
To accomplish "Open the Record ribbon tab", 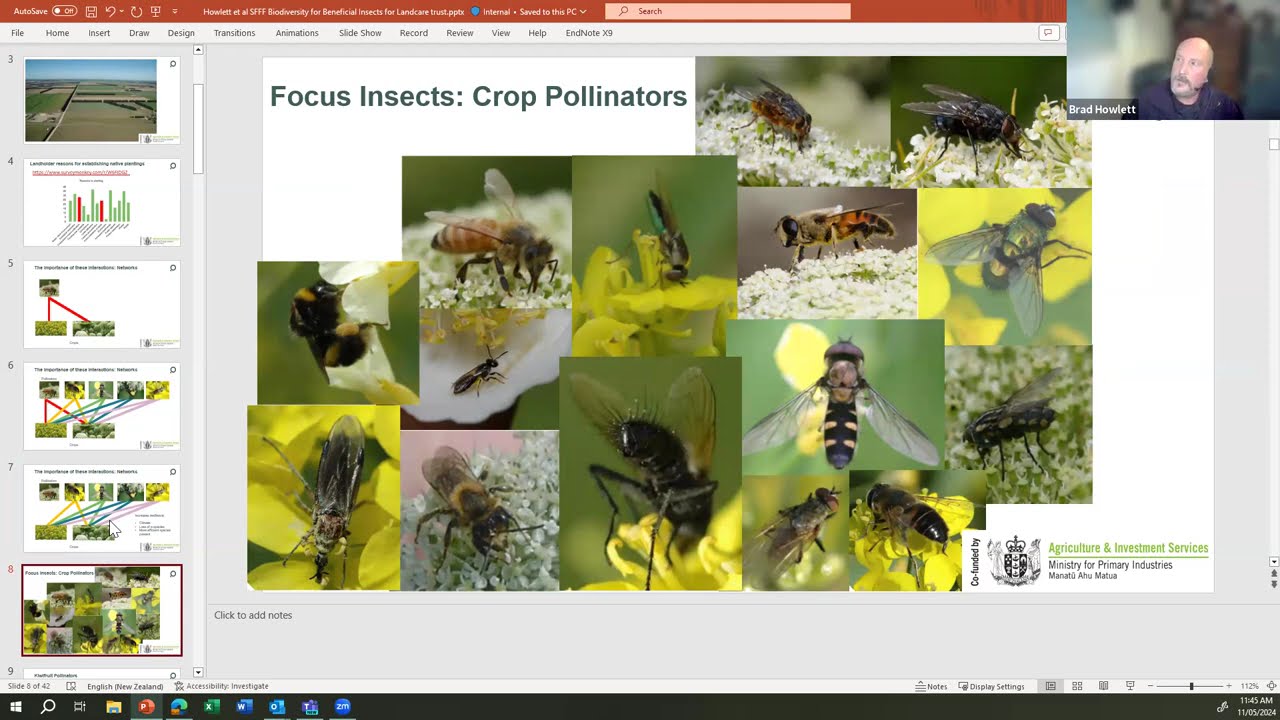I will pos(413,33).
